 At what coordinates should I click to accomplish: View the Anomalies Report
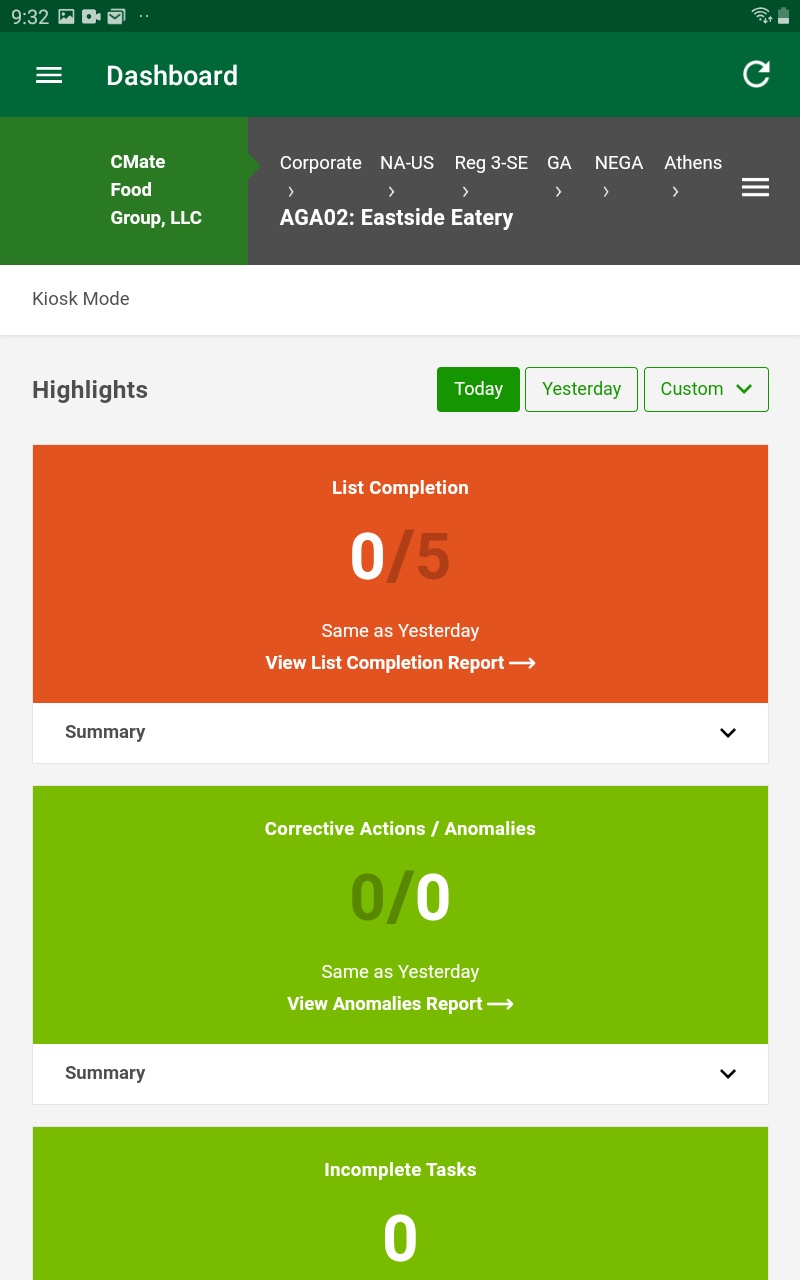click(400, 1003)
